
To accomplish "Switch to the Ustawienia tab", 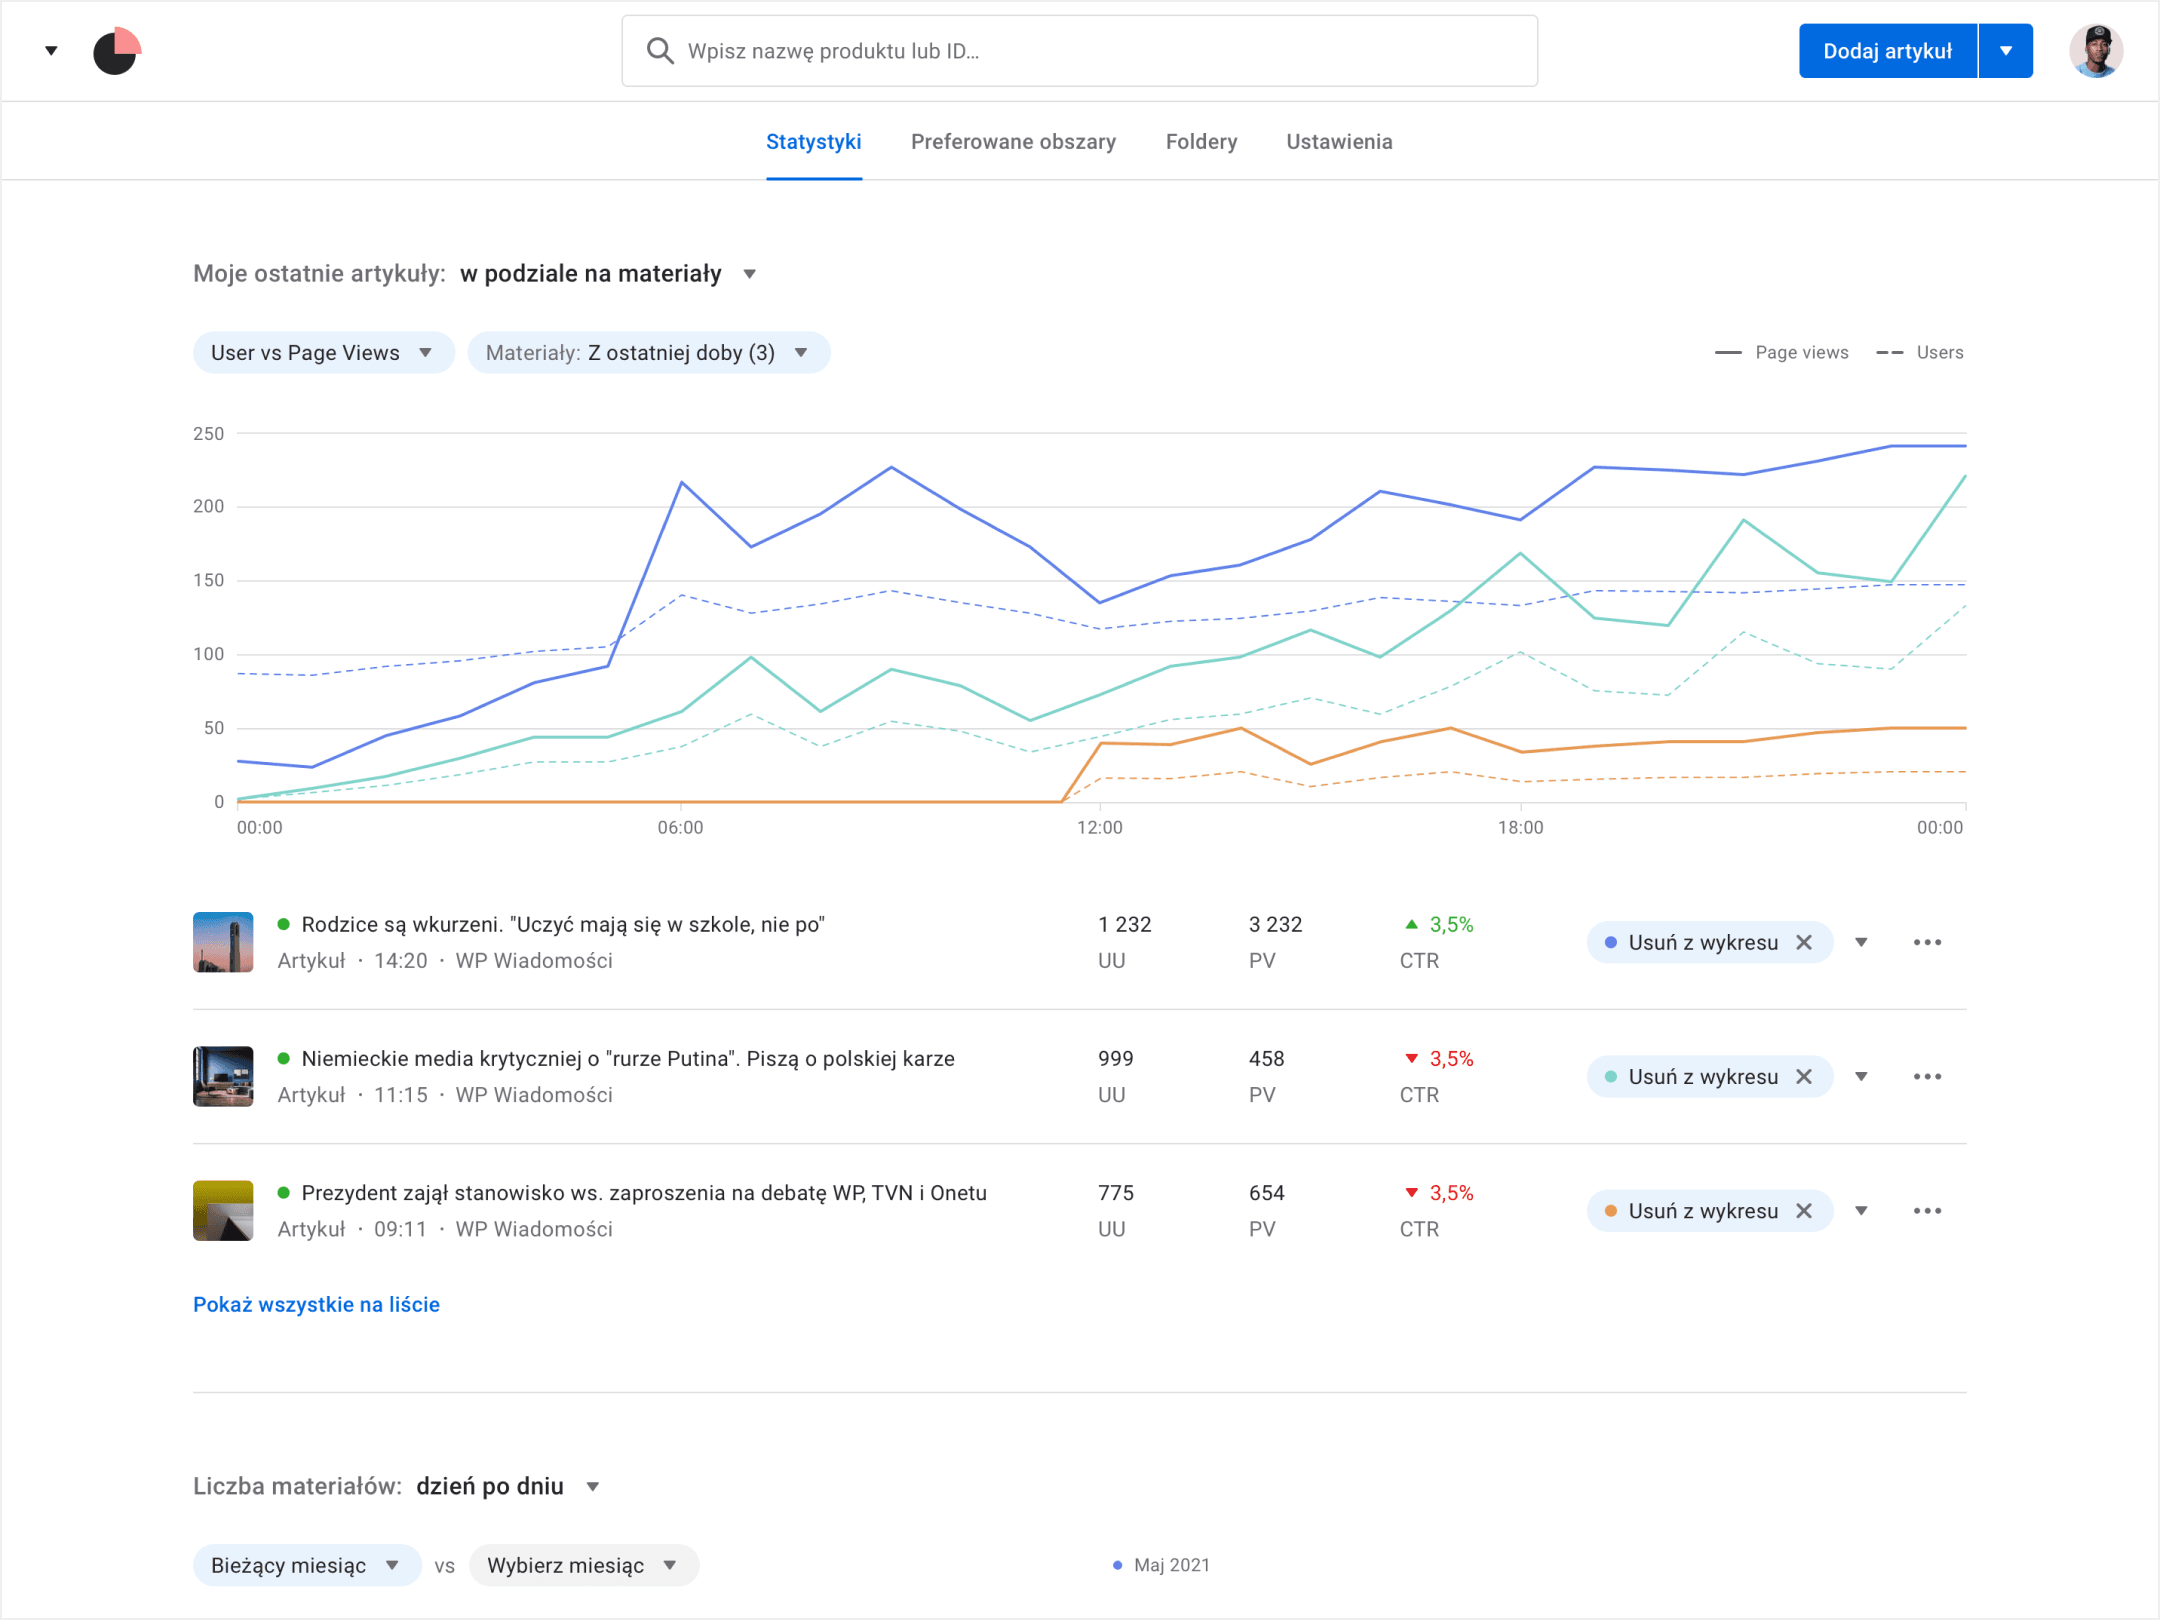I will [1339, 142].
